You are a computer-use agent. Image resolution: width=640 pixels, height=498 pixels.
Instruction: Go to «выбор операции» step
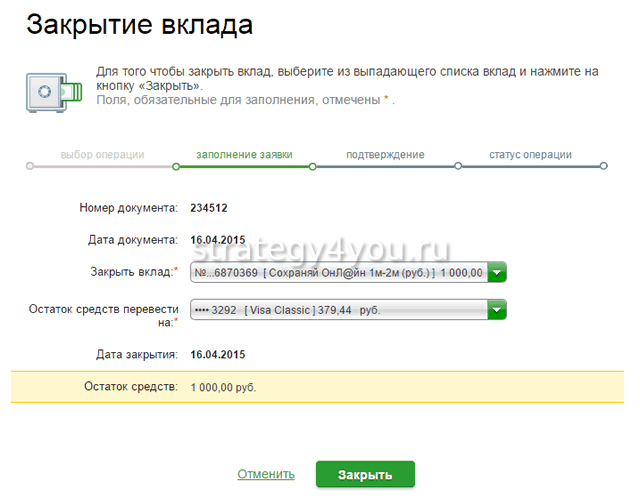click(x=102, y=155)
